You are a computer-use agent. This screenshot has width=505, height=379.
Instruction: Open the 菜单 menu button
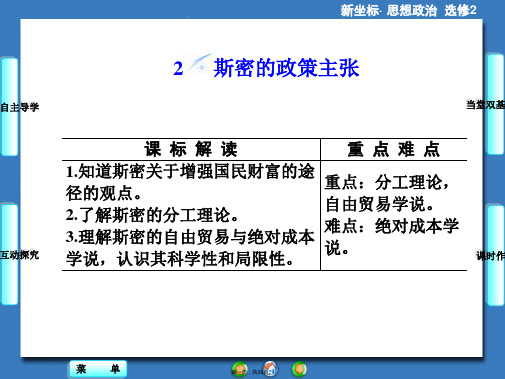[x=98, y=369]
